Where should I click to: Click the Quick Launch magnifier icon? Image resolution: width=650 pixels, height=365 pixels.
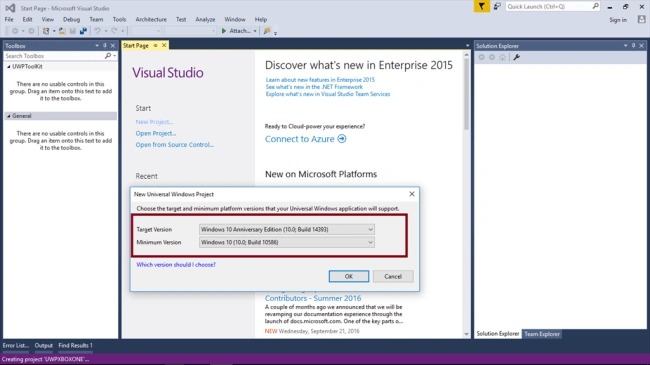[595, 6]
